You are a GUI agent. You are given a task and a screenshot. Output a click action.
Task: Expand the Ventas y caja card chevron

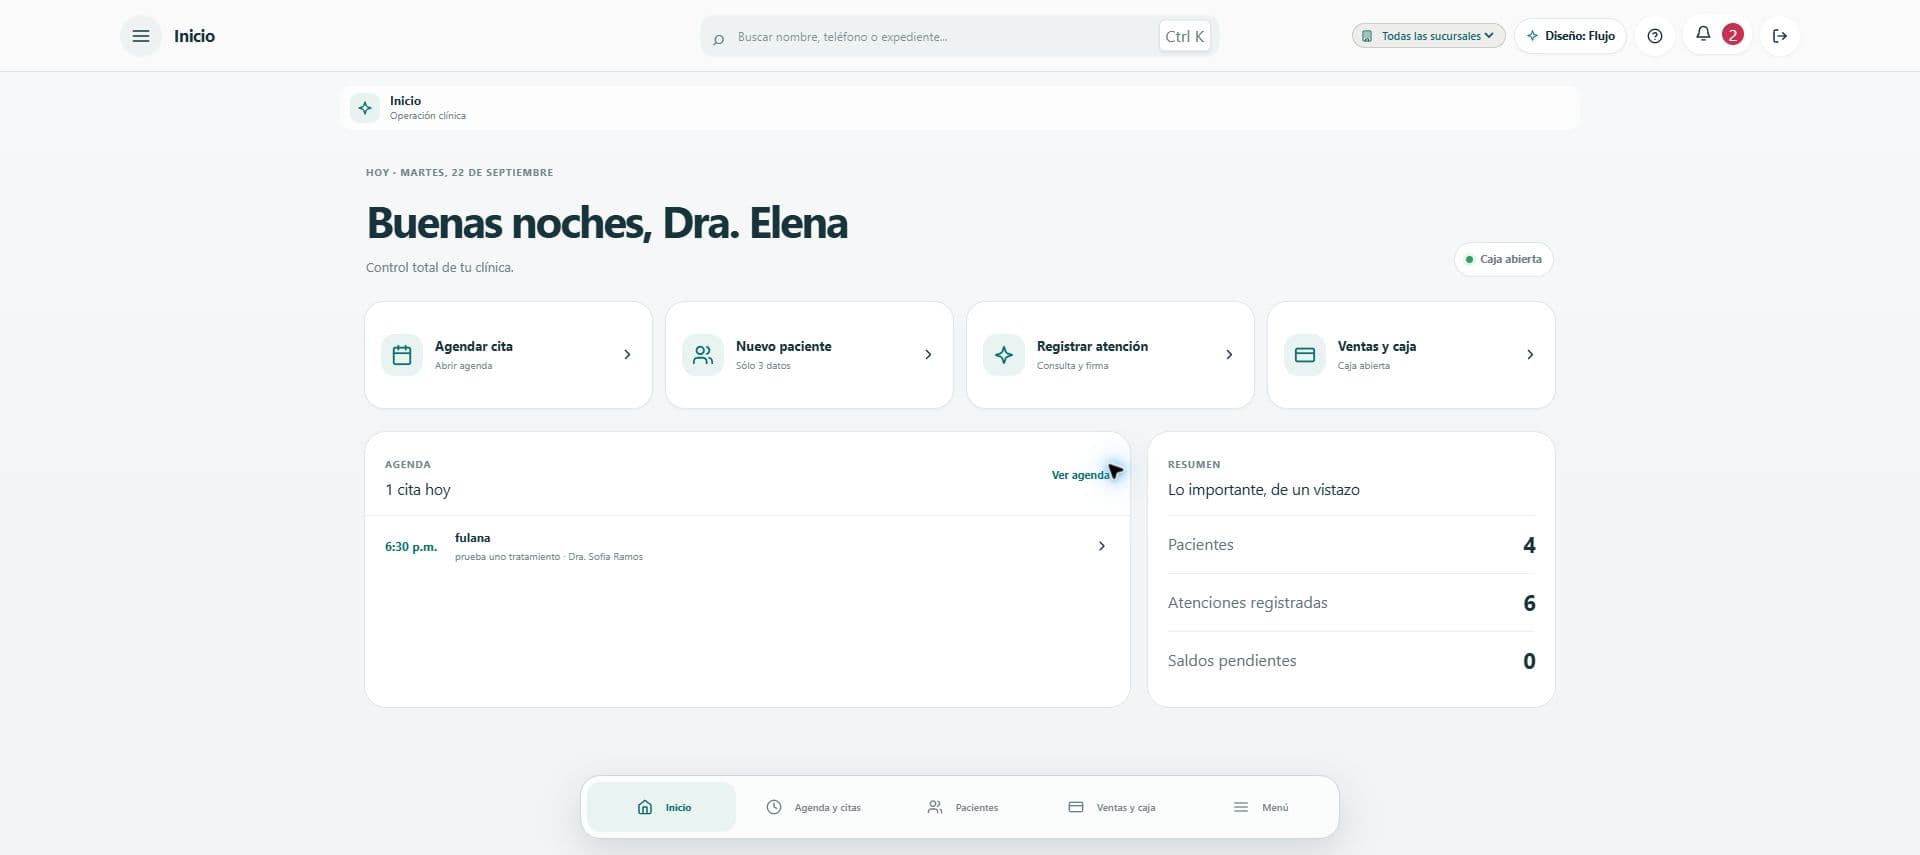tap(1530, 355)
